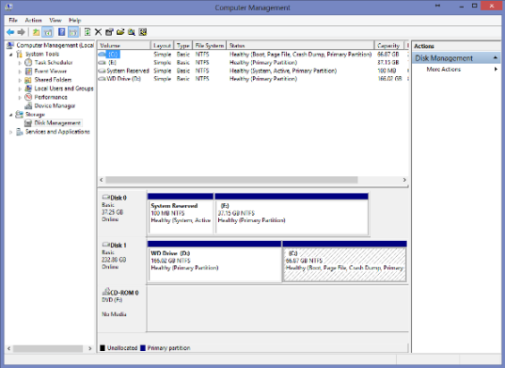Image resolution: width=505 pixels, height=368 pixels.
Task: Select WD Drive (D:) partition on Disk 1
Action: pos(215,262)
